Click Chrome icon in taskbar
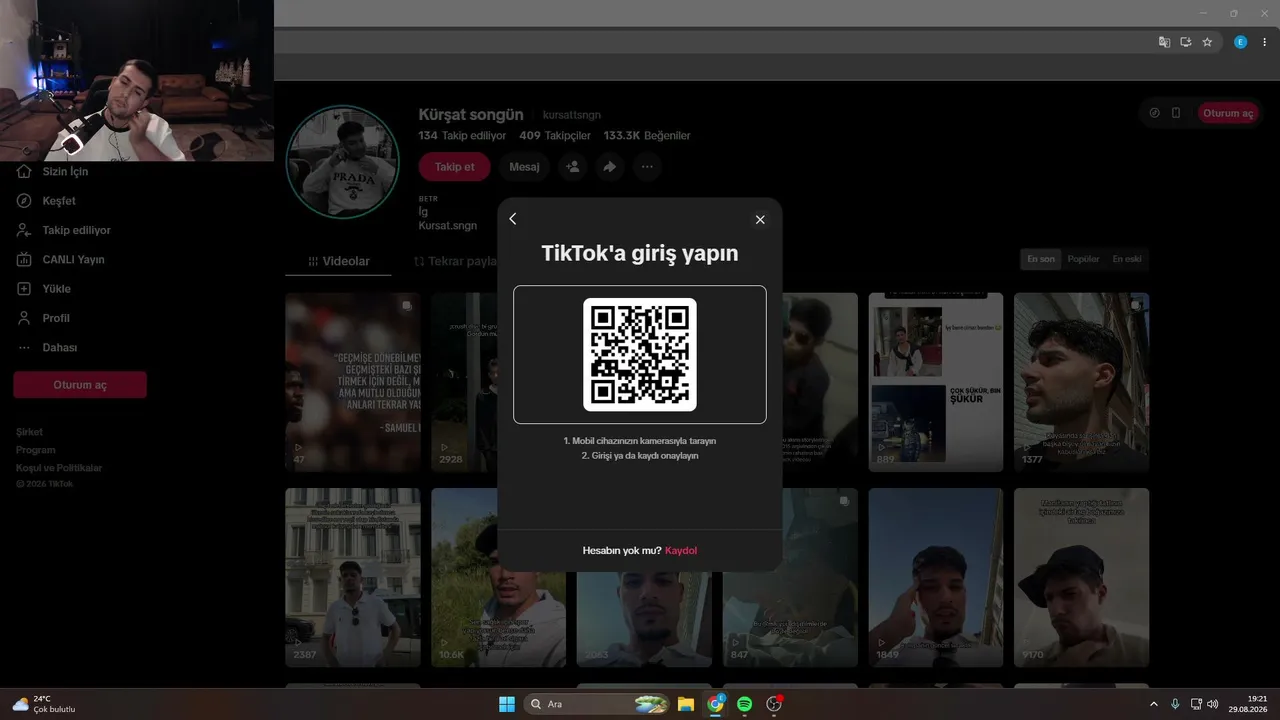 coord(716,704)
